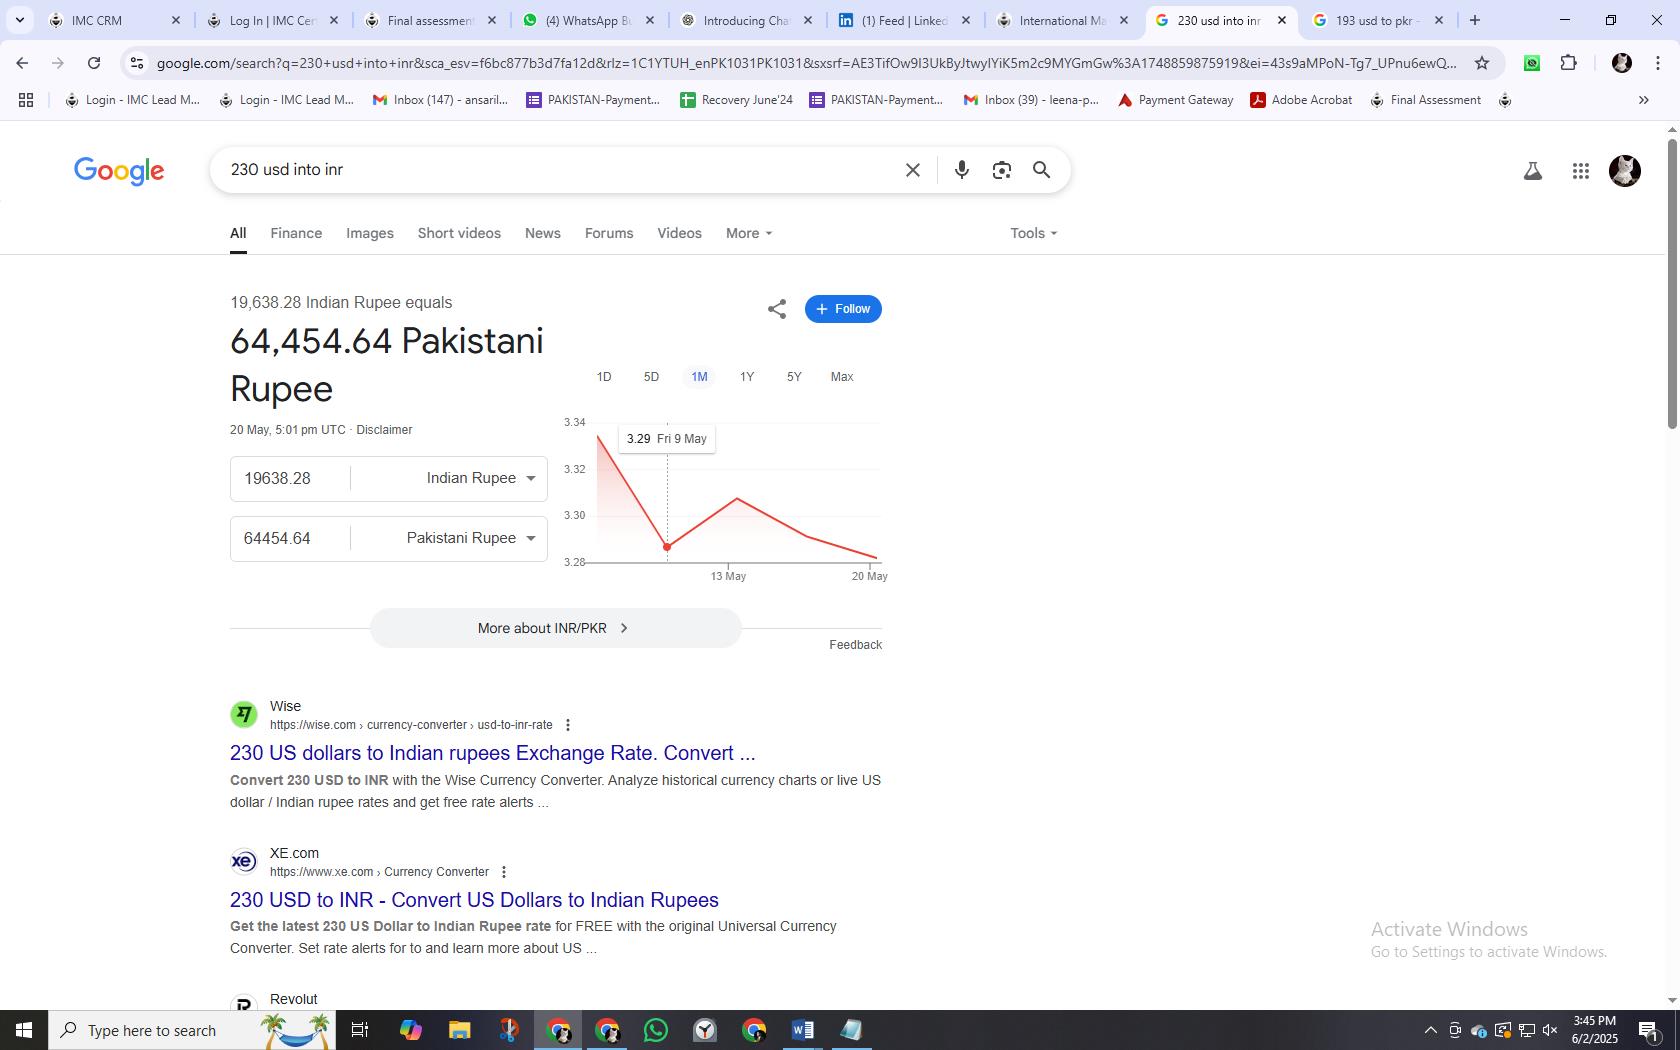Edit the 64454.64 Pakistani Rupee amount field
1680x1050 pixels.
[x=290, y=538]
